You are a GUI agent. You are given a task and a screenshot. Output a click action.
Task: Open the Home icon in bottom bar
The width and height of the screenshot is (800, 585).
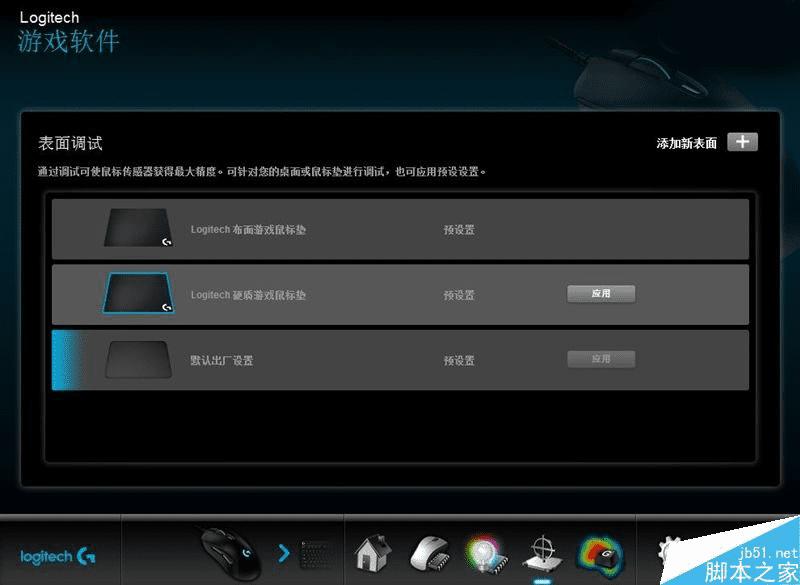click(x=373, y=552)
